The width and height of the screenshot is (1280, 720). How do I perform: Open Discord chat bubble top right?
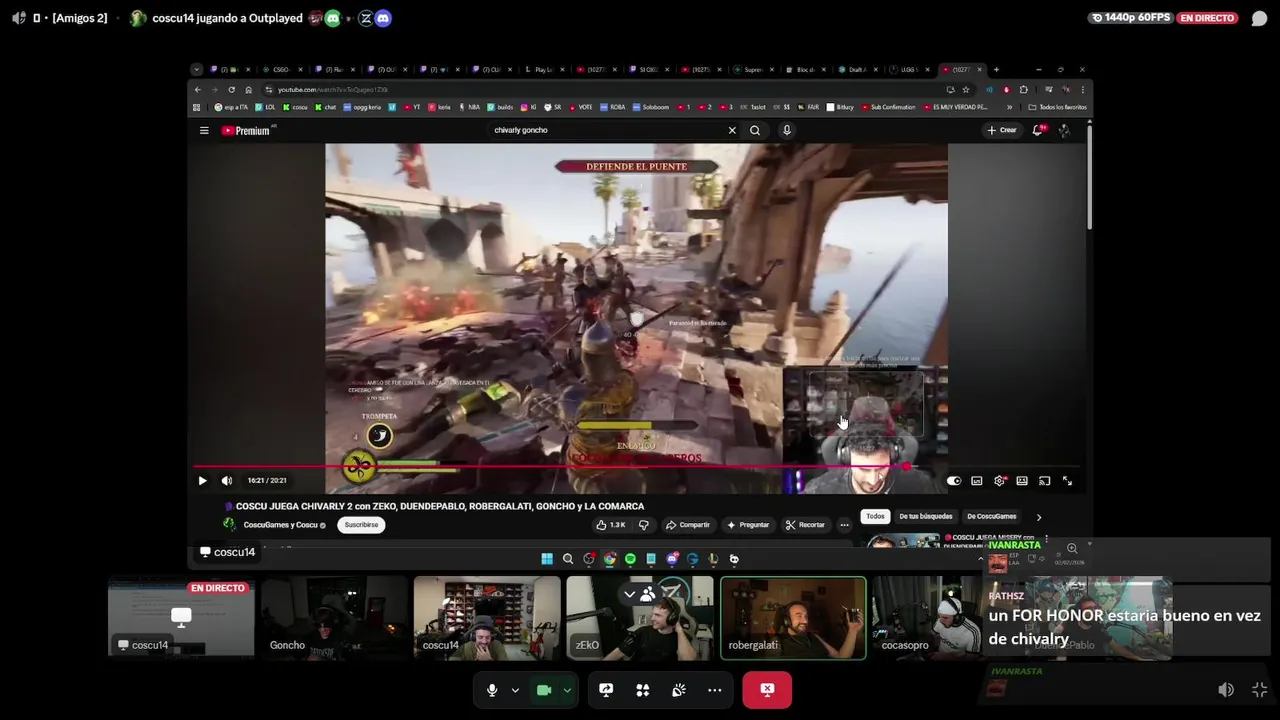1259,18
